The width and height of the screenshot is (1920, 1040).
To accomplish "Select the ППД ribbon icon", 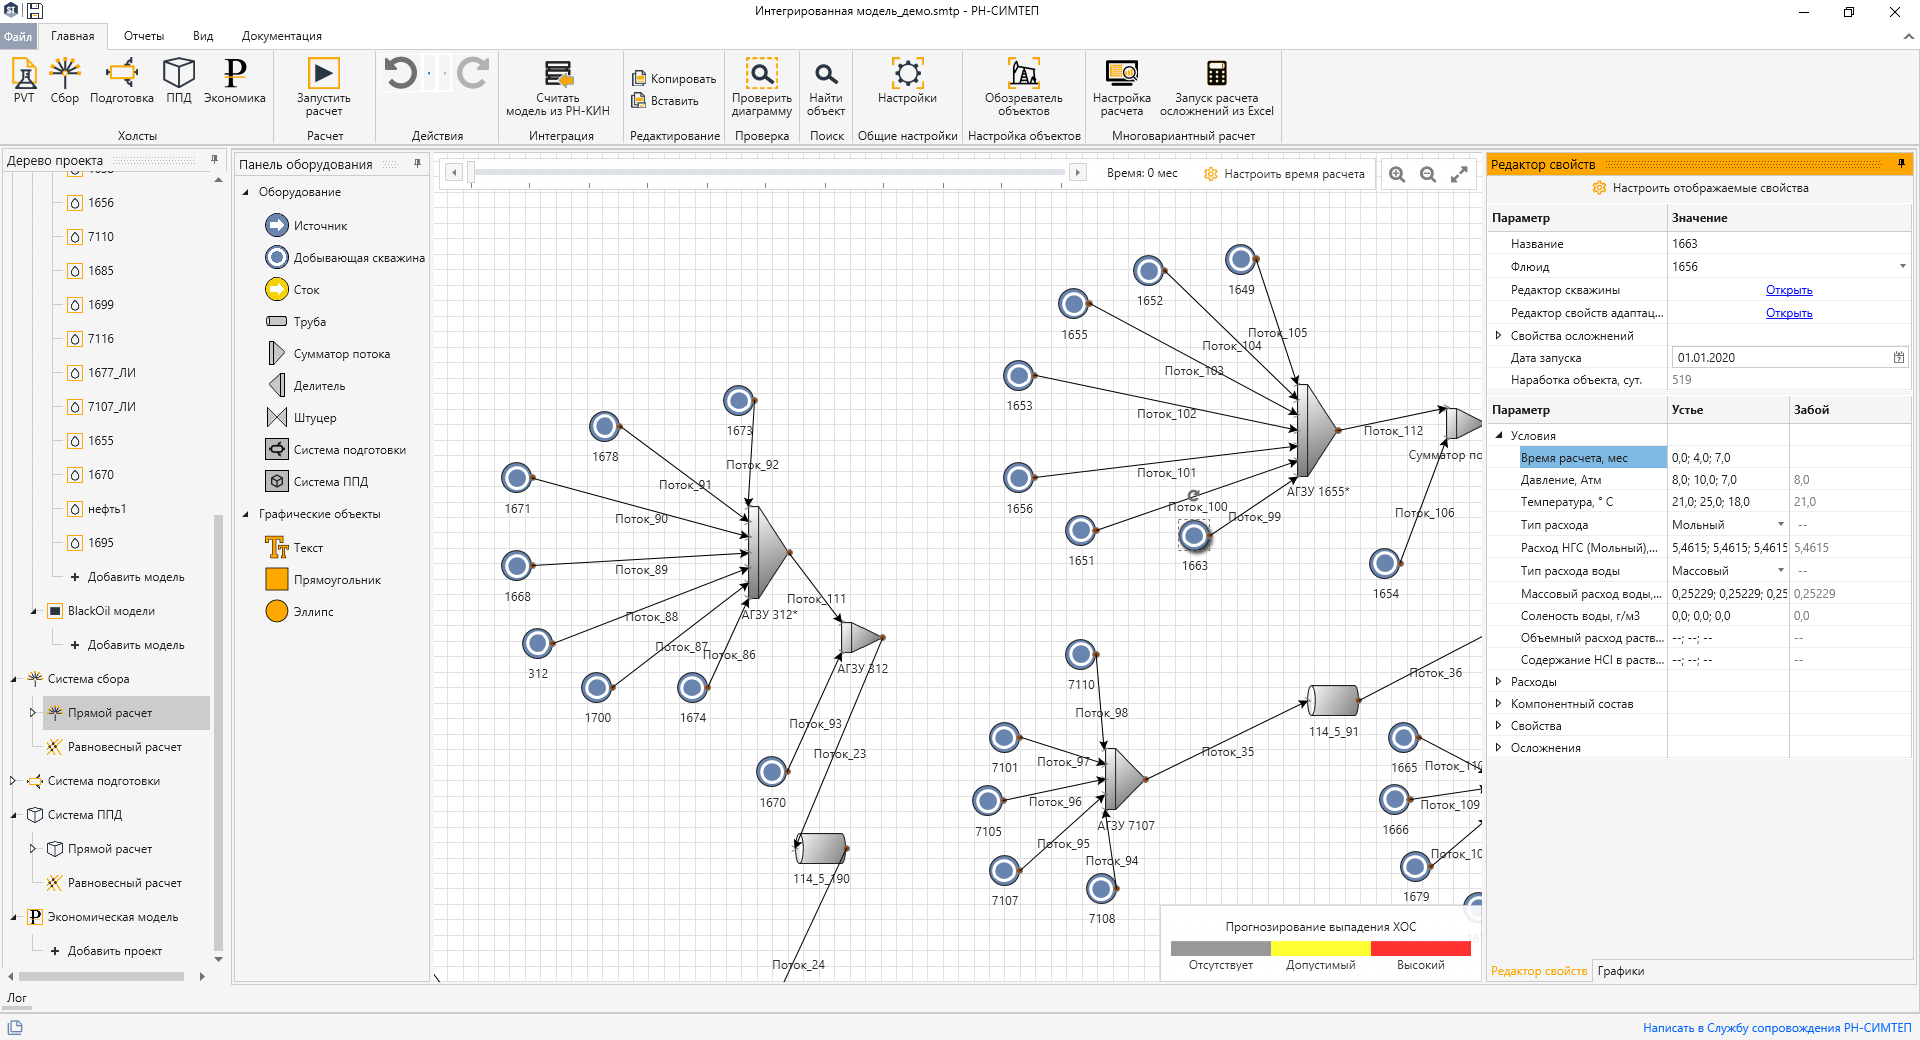I will point(179,80).
